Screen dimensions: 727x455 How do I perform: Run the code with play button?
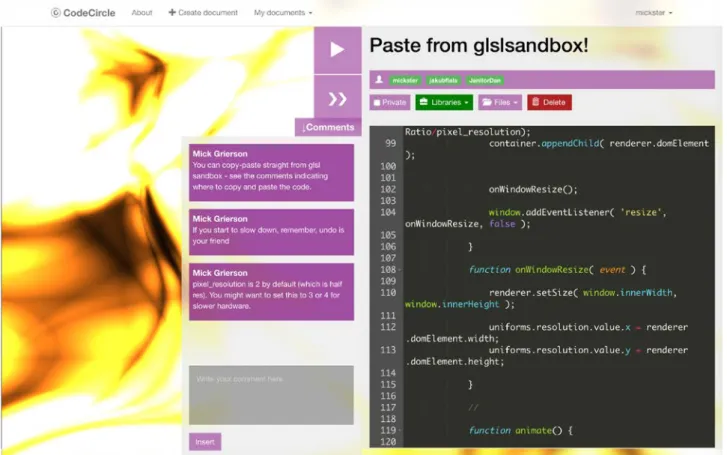pos(338,50)
